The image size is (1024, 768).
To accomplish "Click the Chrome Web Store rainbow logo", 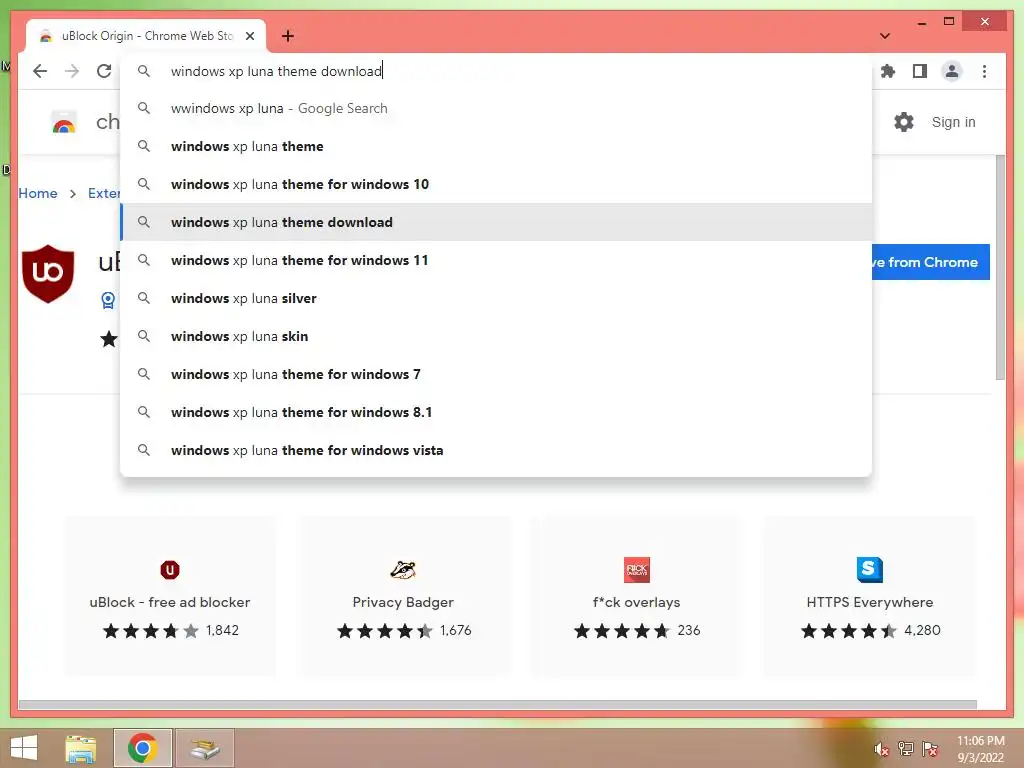I will pyautogui.click(x=64, y=122).
